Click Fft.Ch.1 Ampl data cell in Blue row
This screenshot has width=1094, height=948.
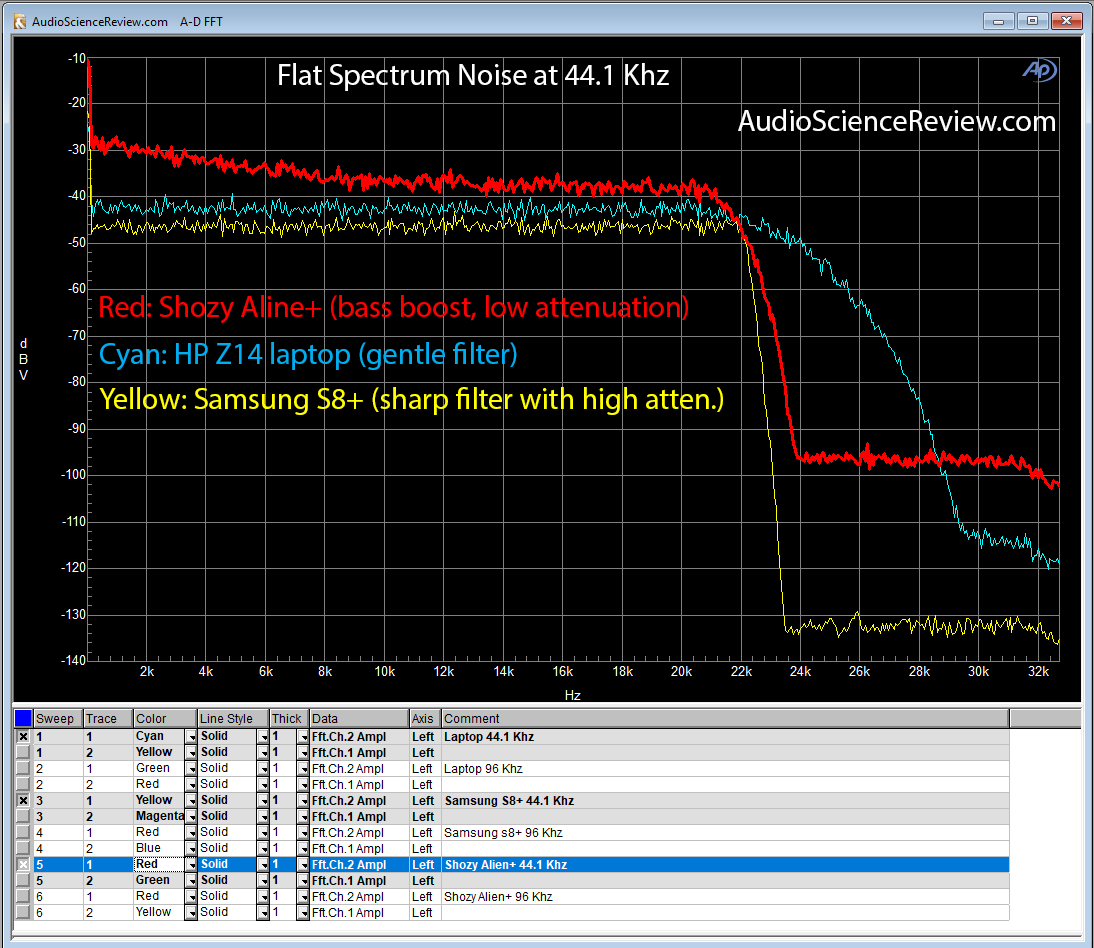(359, 849)
